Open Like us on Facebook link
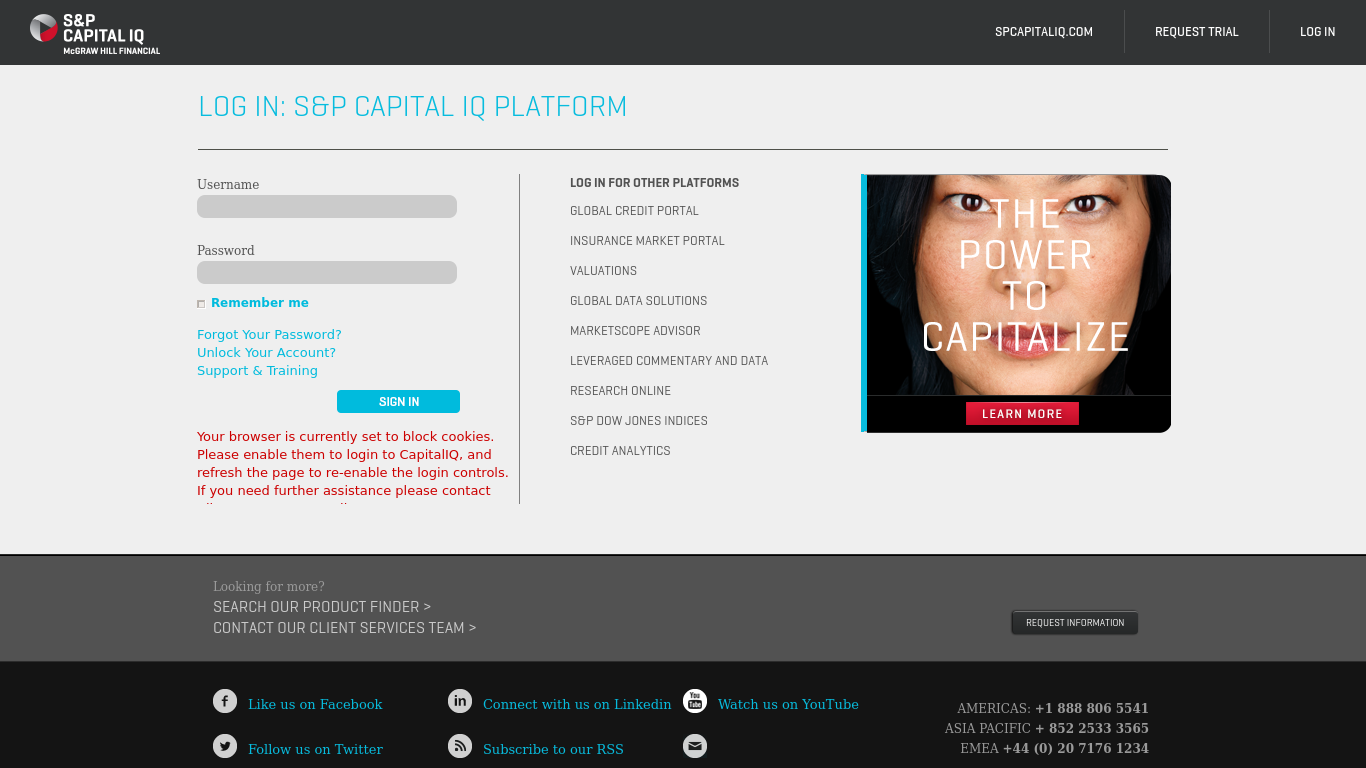 (x=315, y=705)
